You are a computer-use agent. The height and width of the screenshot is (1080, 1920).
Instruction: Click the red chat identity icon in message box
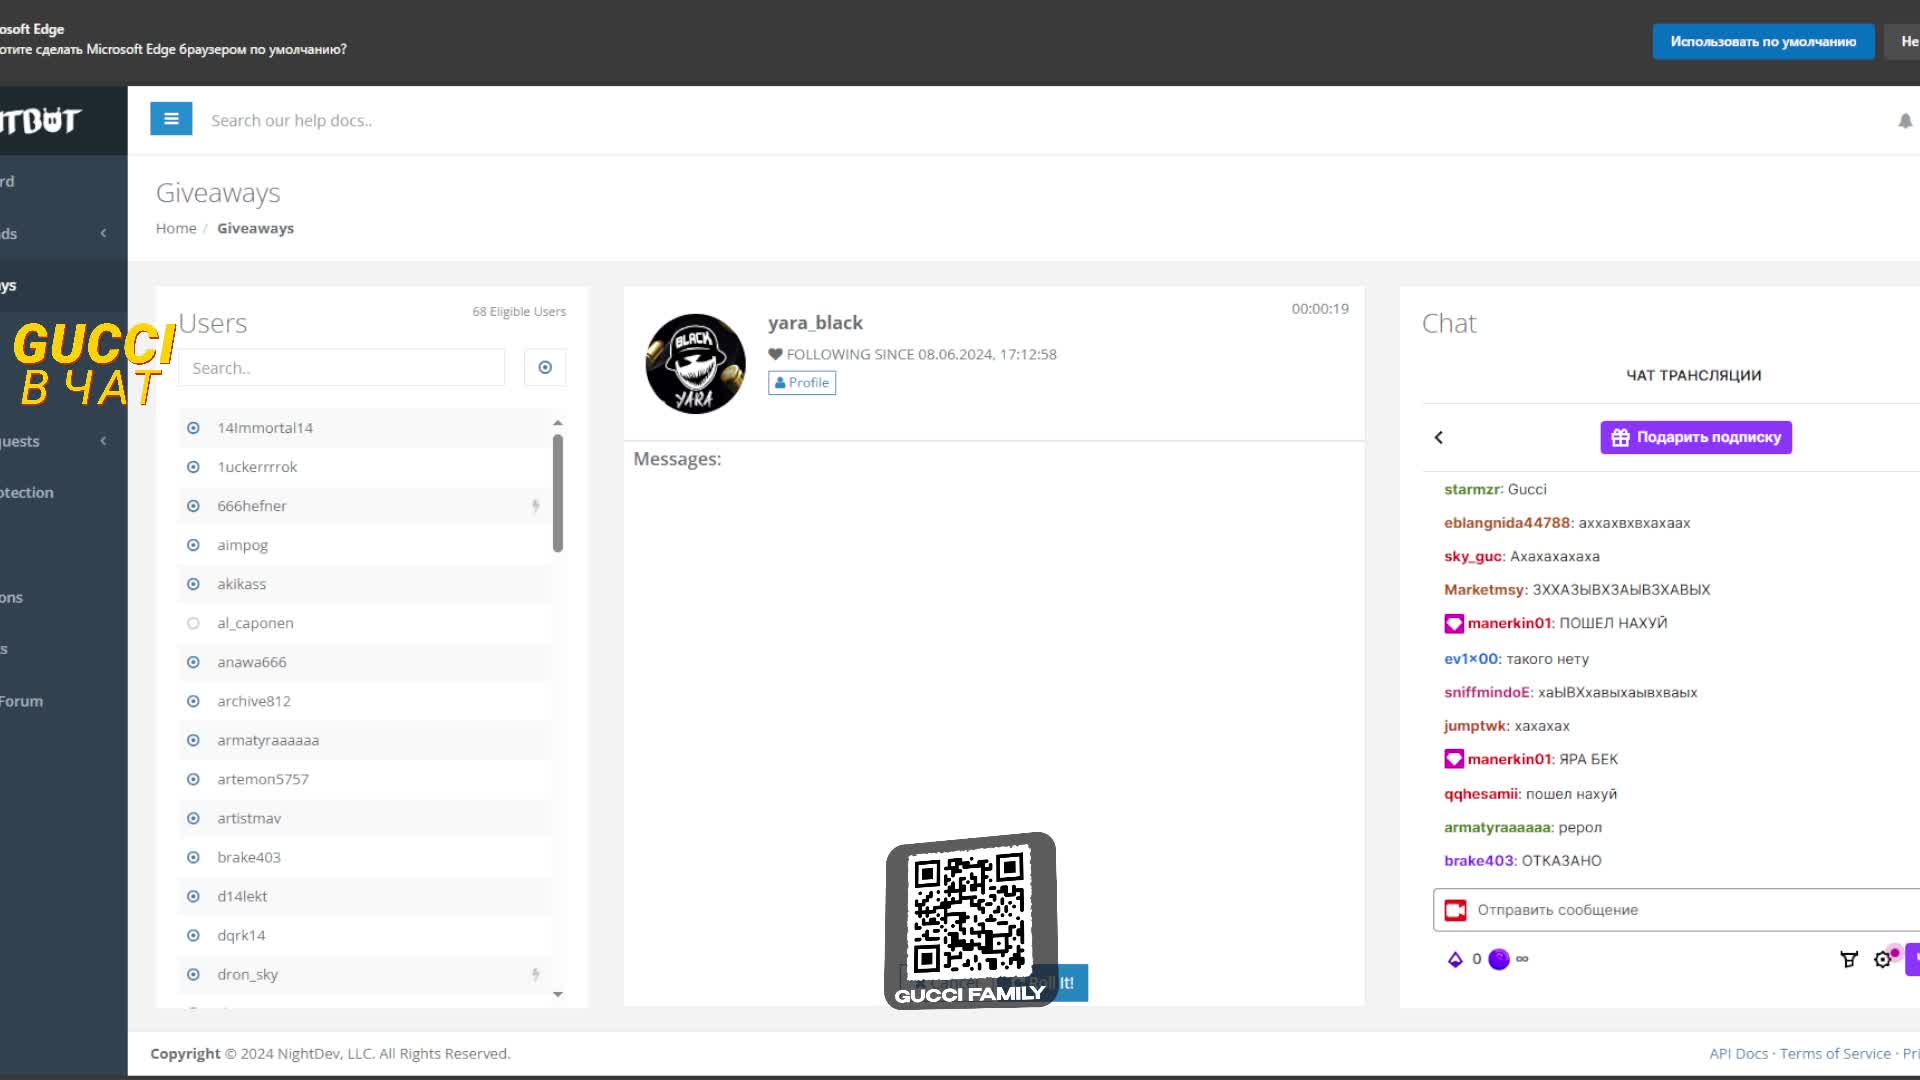pyautogui.click(x=1456, y=910)
